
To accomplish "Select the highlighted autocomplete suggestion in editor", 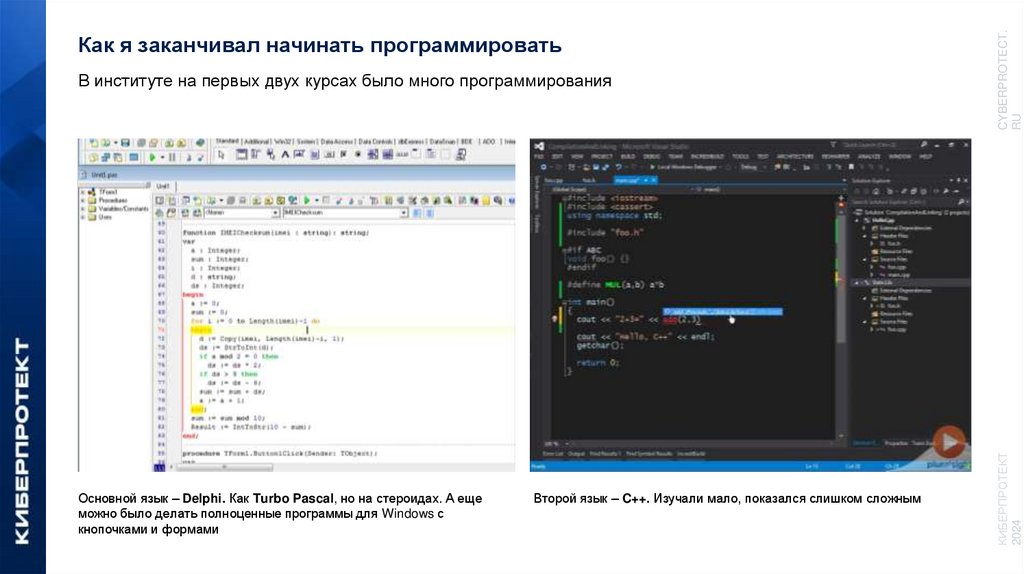I will (722, 312).
